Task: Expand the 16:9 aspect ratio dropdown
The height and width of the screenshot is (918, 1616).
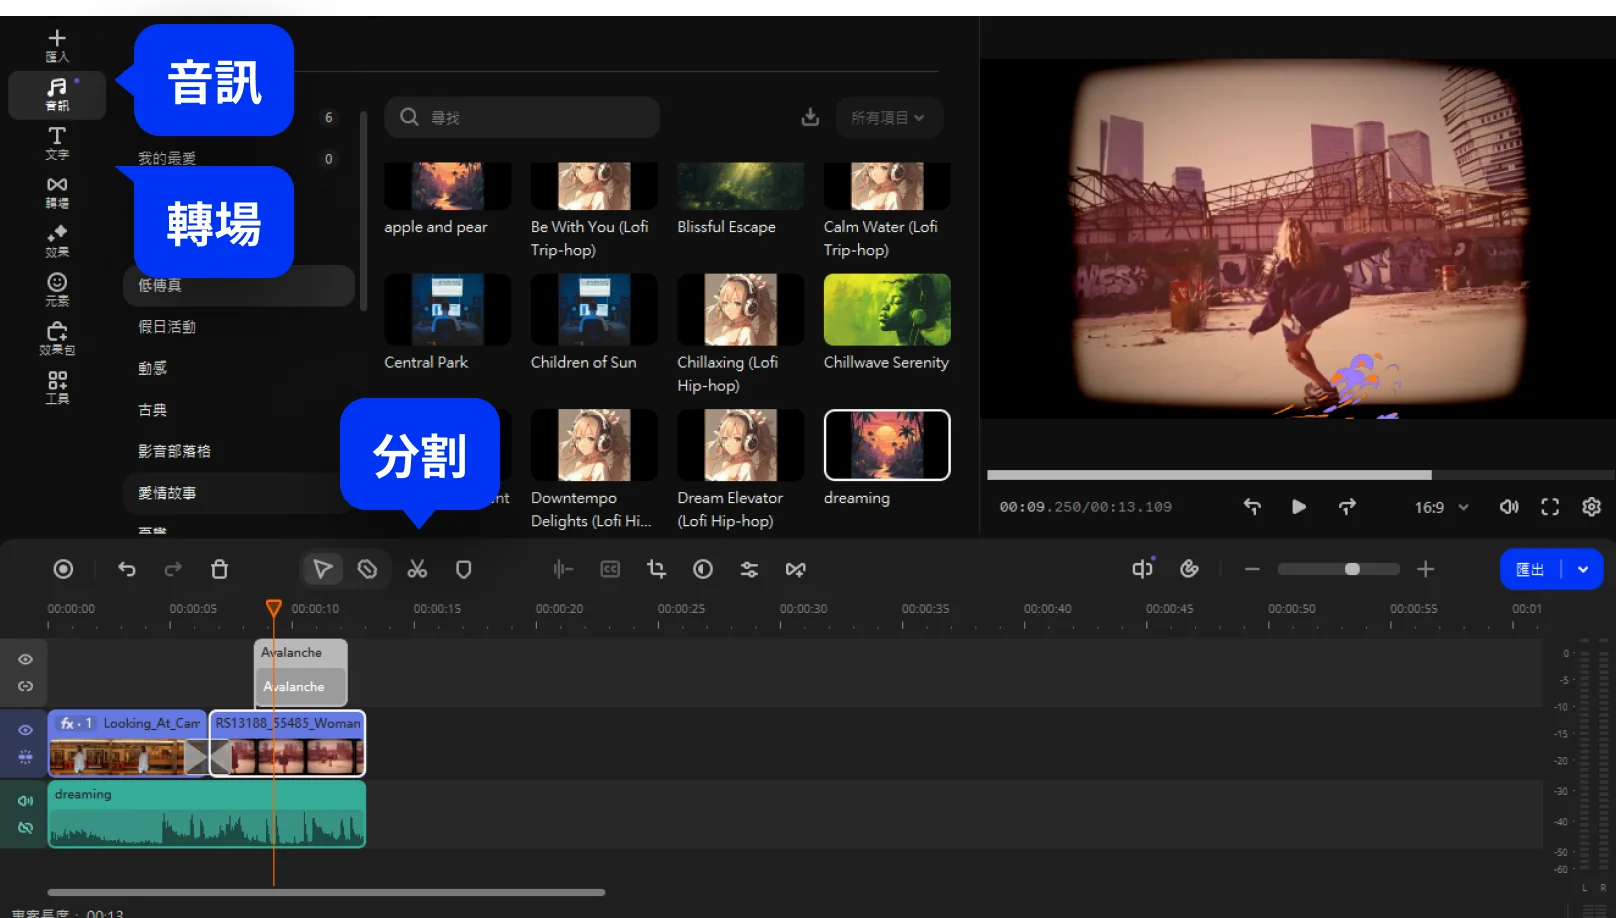Action: click(1441, 507)
